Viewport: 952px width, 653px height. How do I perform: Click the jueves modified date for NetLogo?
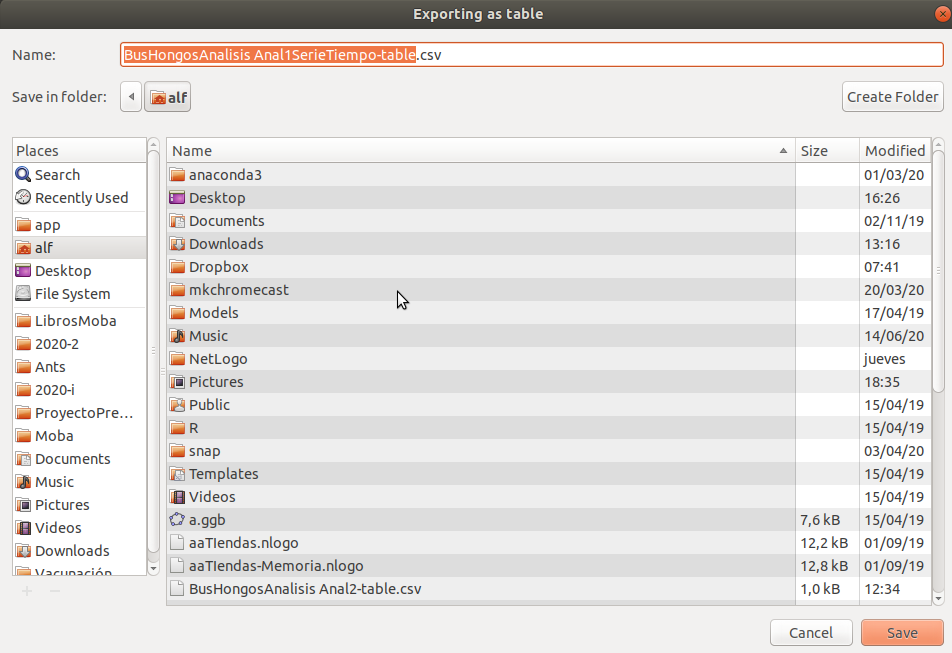[x=884, y=359]
